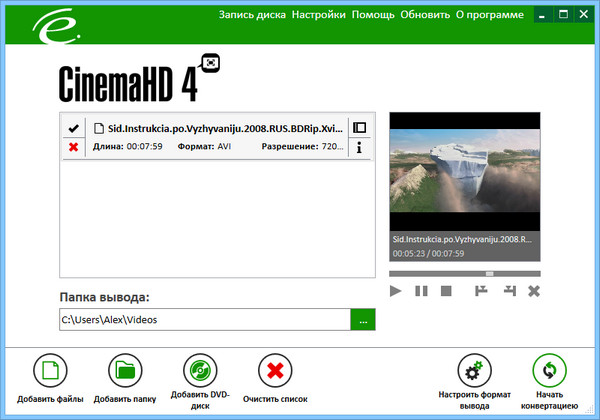Viewport: 600px width, 420px height.
Task: Open О программе menu item
Action: coord(490,15)
